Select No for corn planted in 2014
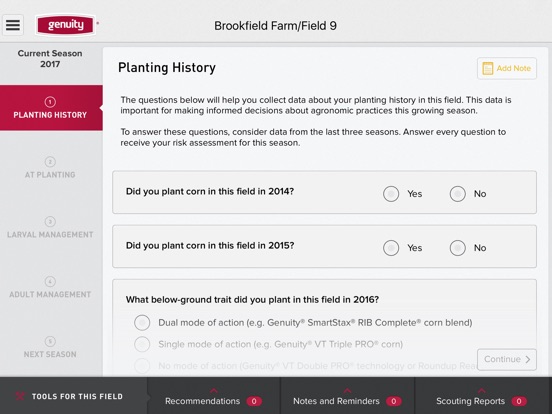Viewport: 552px width, 414px height. [458, 194]
